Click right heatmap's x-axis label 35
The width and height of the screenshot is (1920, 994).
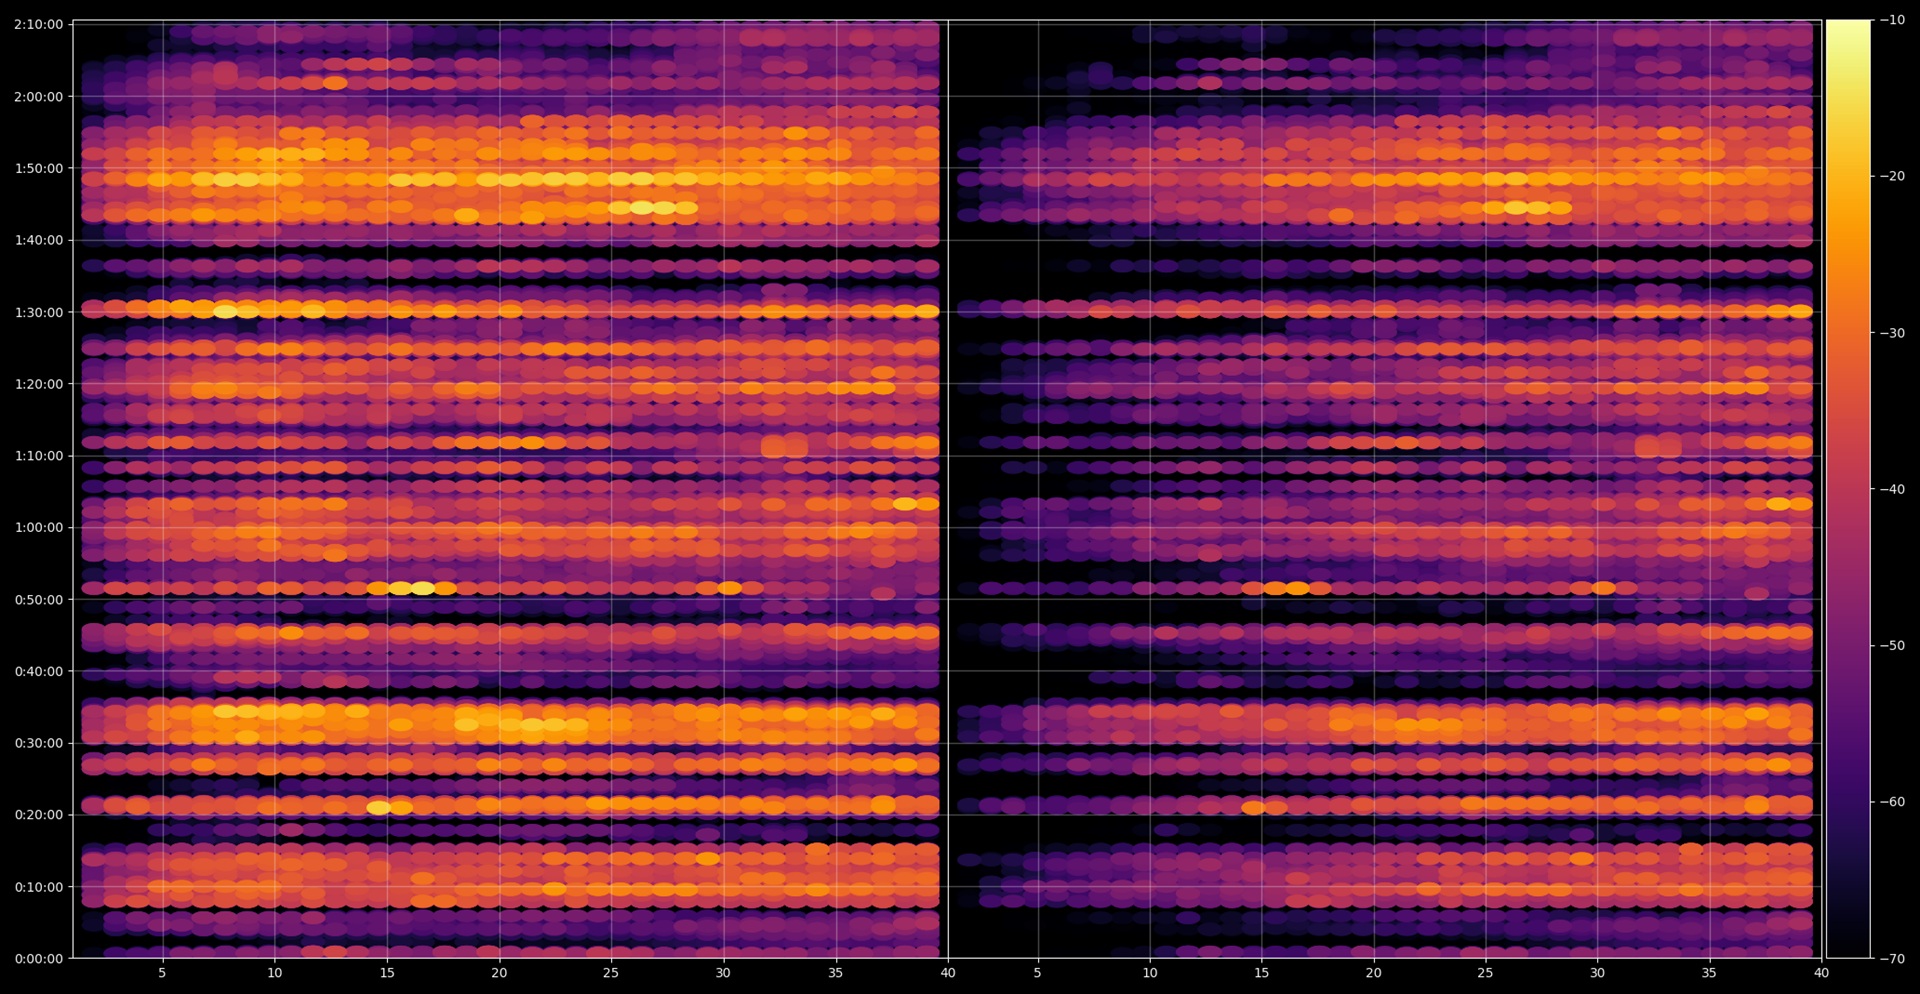(1709, 972)
